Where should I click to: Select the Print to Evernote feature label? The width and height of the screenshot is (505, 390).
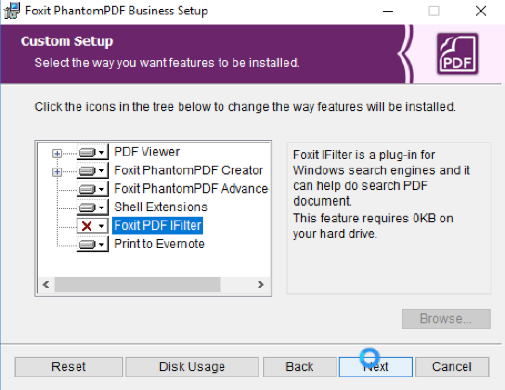tap(159, 244)
